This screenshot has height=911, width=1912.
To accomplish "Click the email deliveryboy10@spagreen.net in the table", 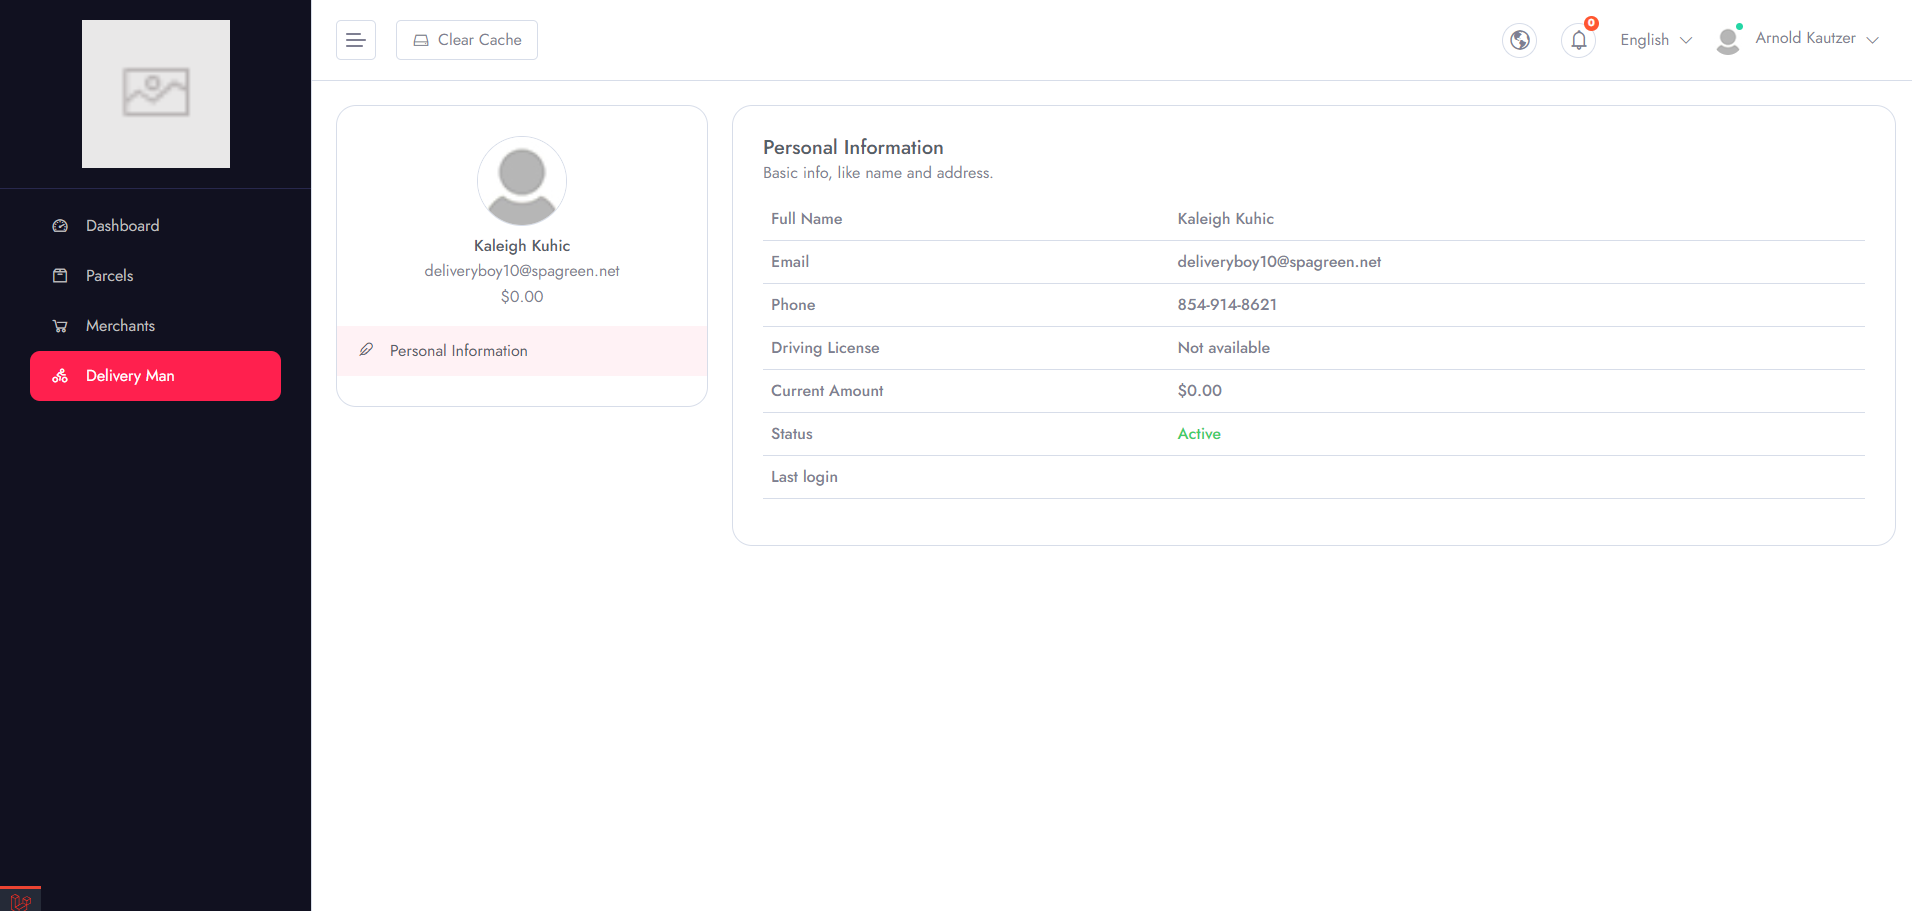I will (x=1279, y=262).
